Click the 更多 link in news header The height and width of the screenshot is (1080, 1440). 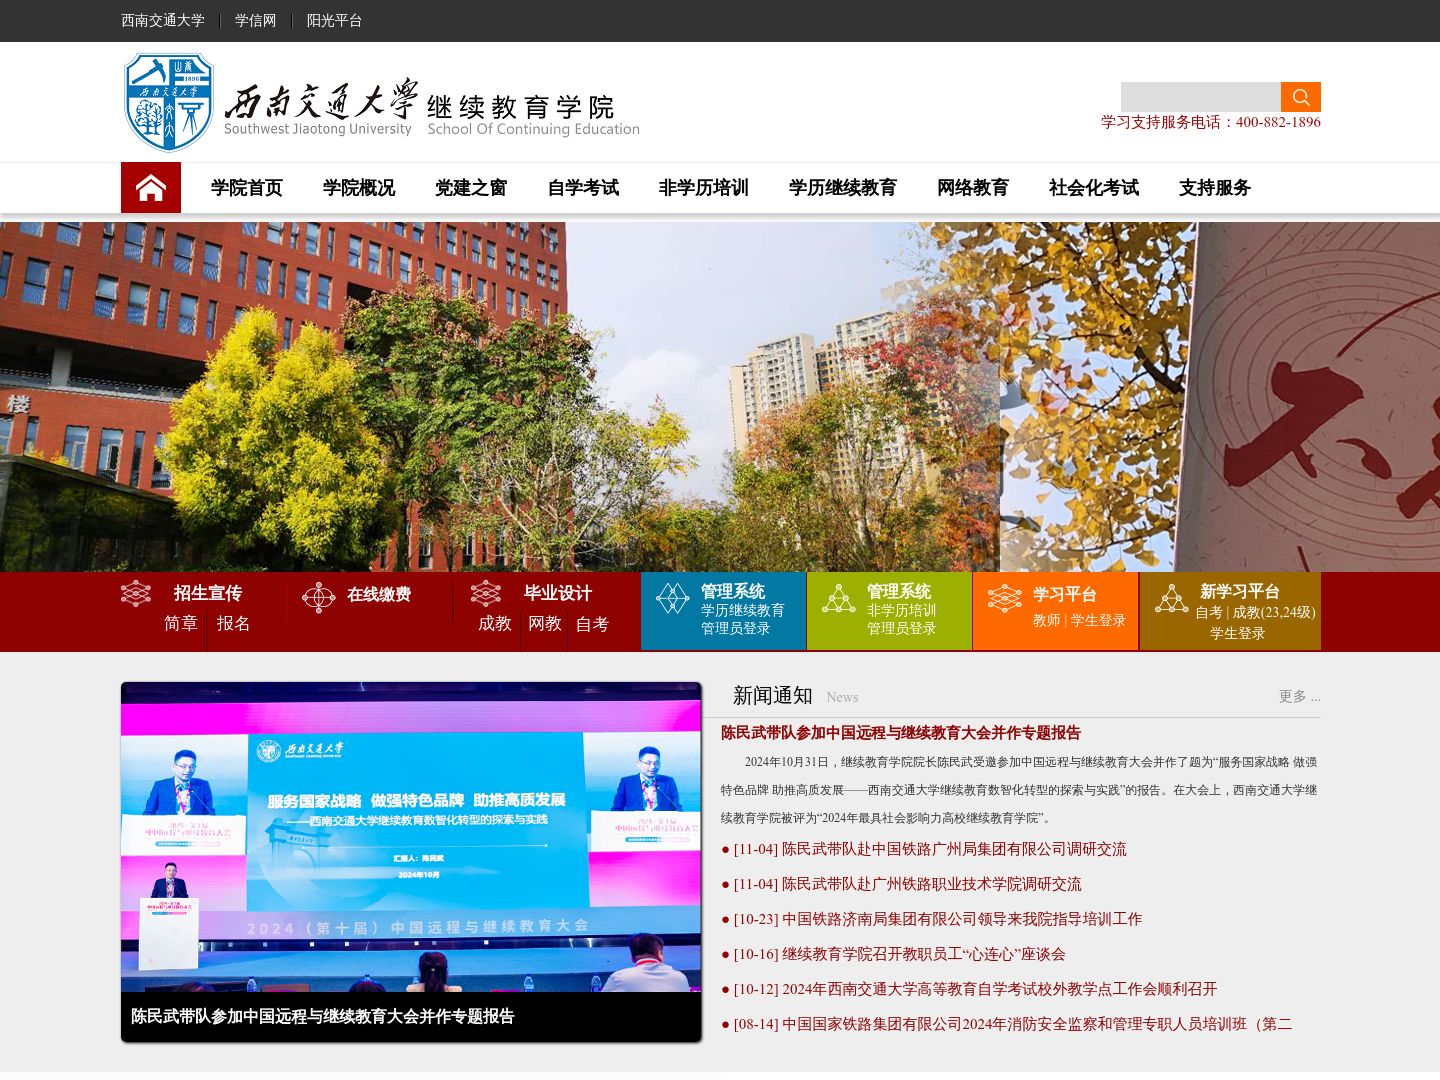coord(1299,696)
